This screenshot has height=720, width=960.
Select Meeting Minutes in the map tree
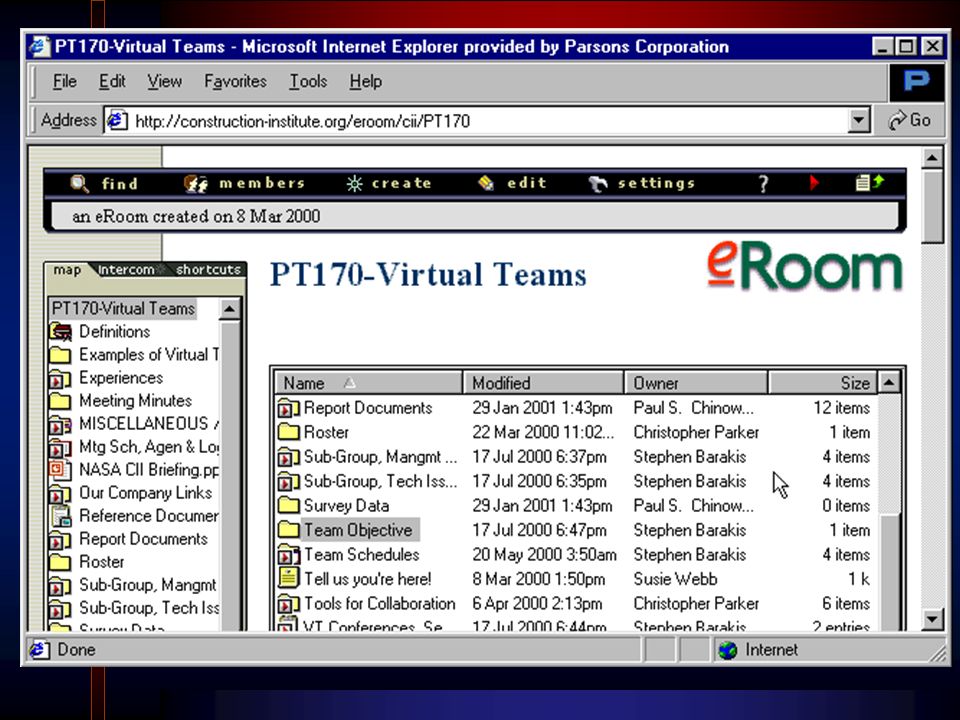pos(135,401)
